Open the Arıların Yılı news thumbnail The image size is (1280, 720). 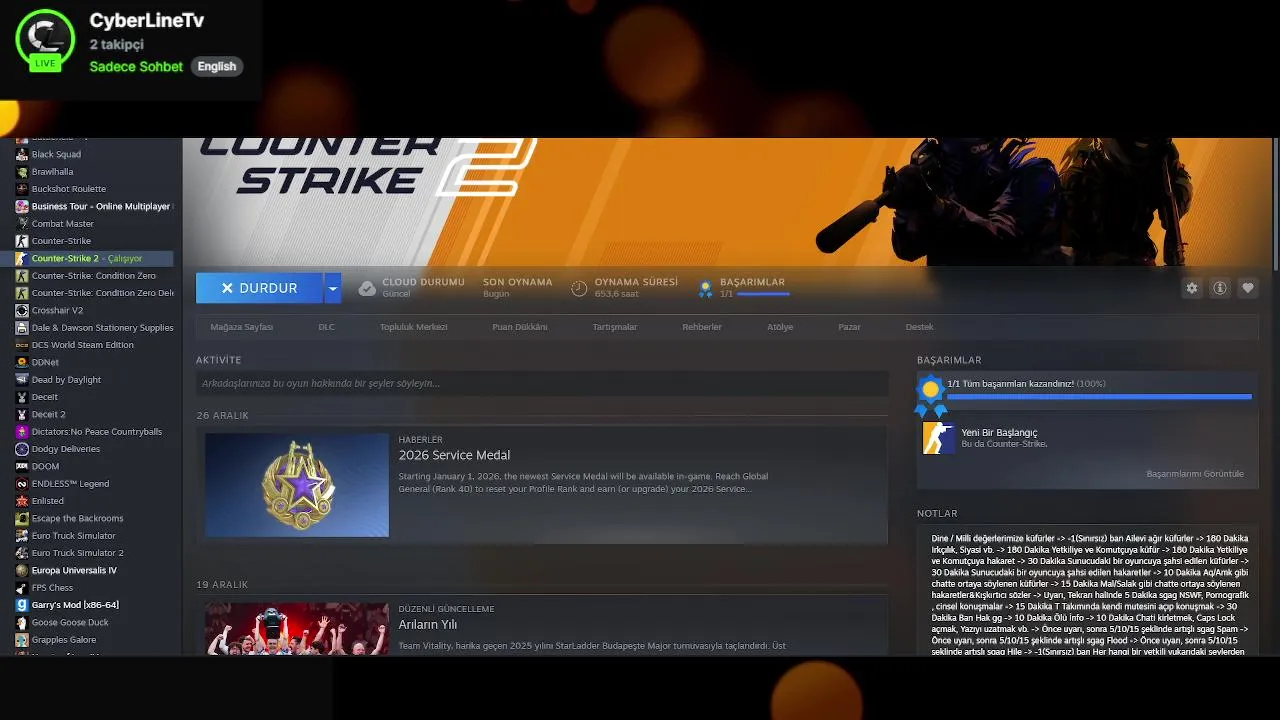tap(297, 629)
